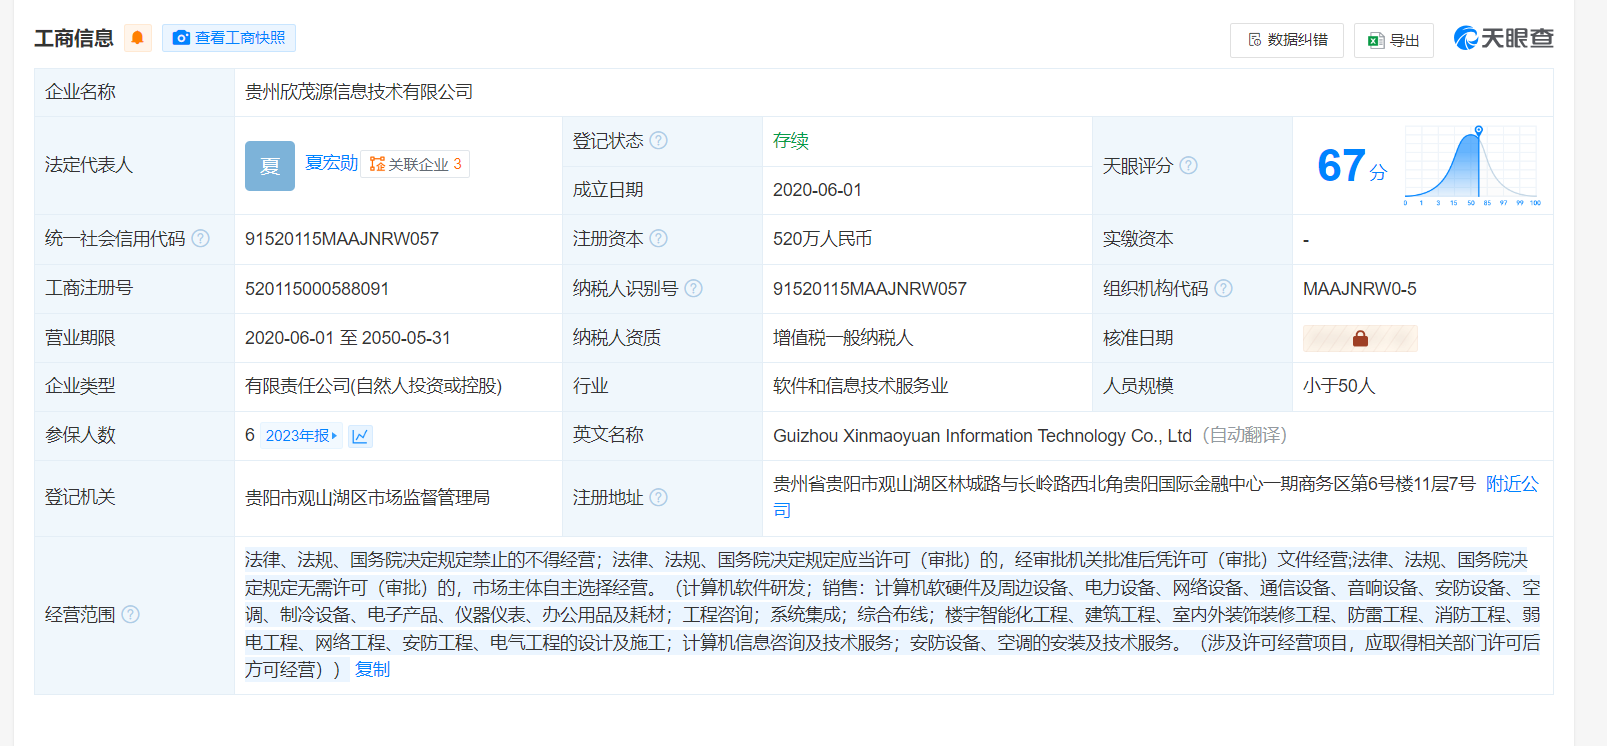The width and height of the screenshot is (1607, 746).
Task: Export data with 导出 button
Action: click(x=1394, y=40)
